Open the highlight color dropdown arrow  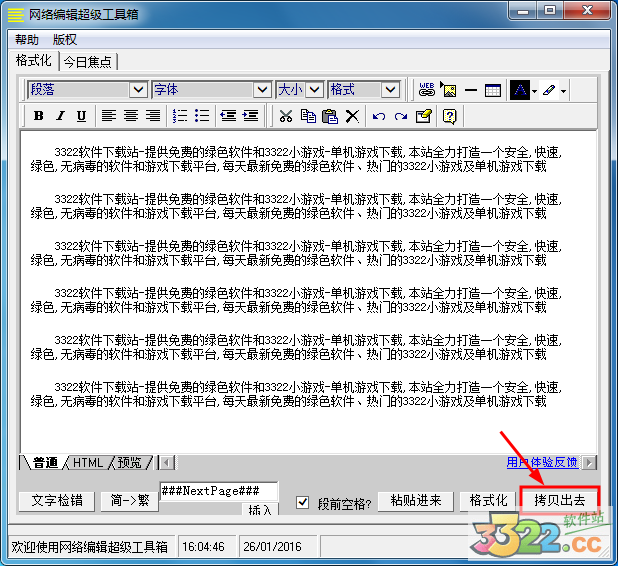(x=564, y=91)
